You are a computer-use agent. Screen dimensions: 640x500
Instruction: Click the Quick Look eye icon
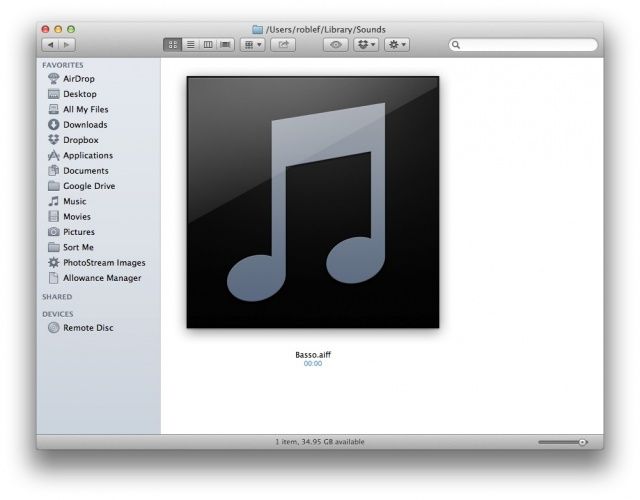coord(335,45)
